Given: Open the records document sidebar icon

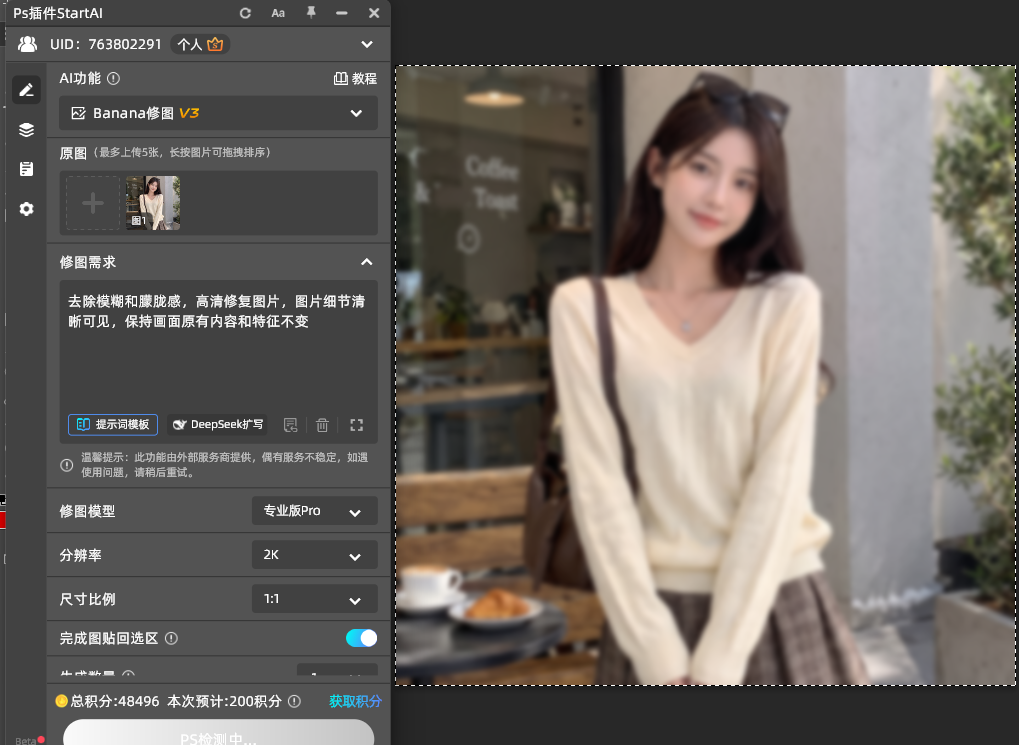Looking at the screenshot, I should point(26,169).
